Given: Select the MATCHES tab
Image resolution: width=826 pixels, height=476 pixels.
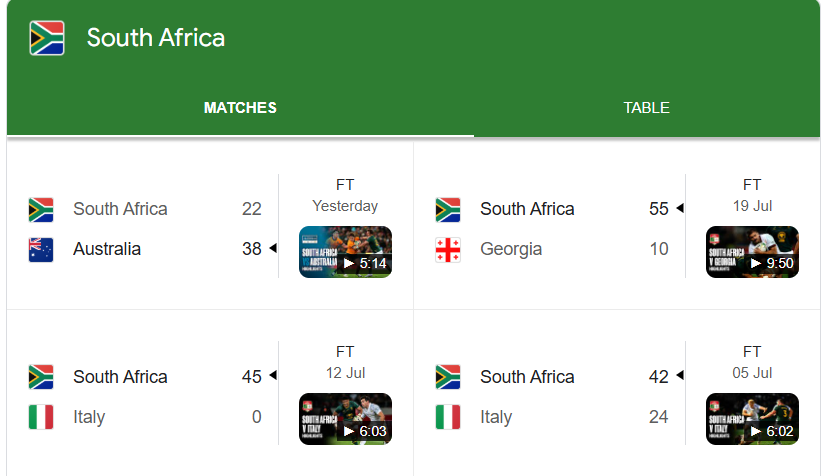Looking at the screenshot, I should click(x=240, y=108).
